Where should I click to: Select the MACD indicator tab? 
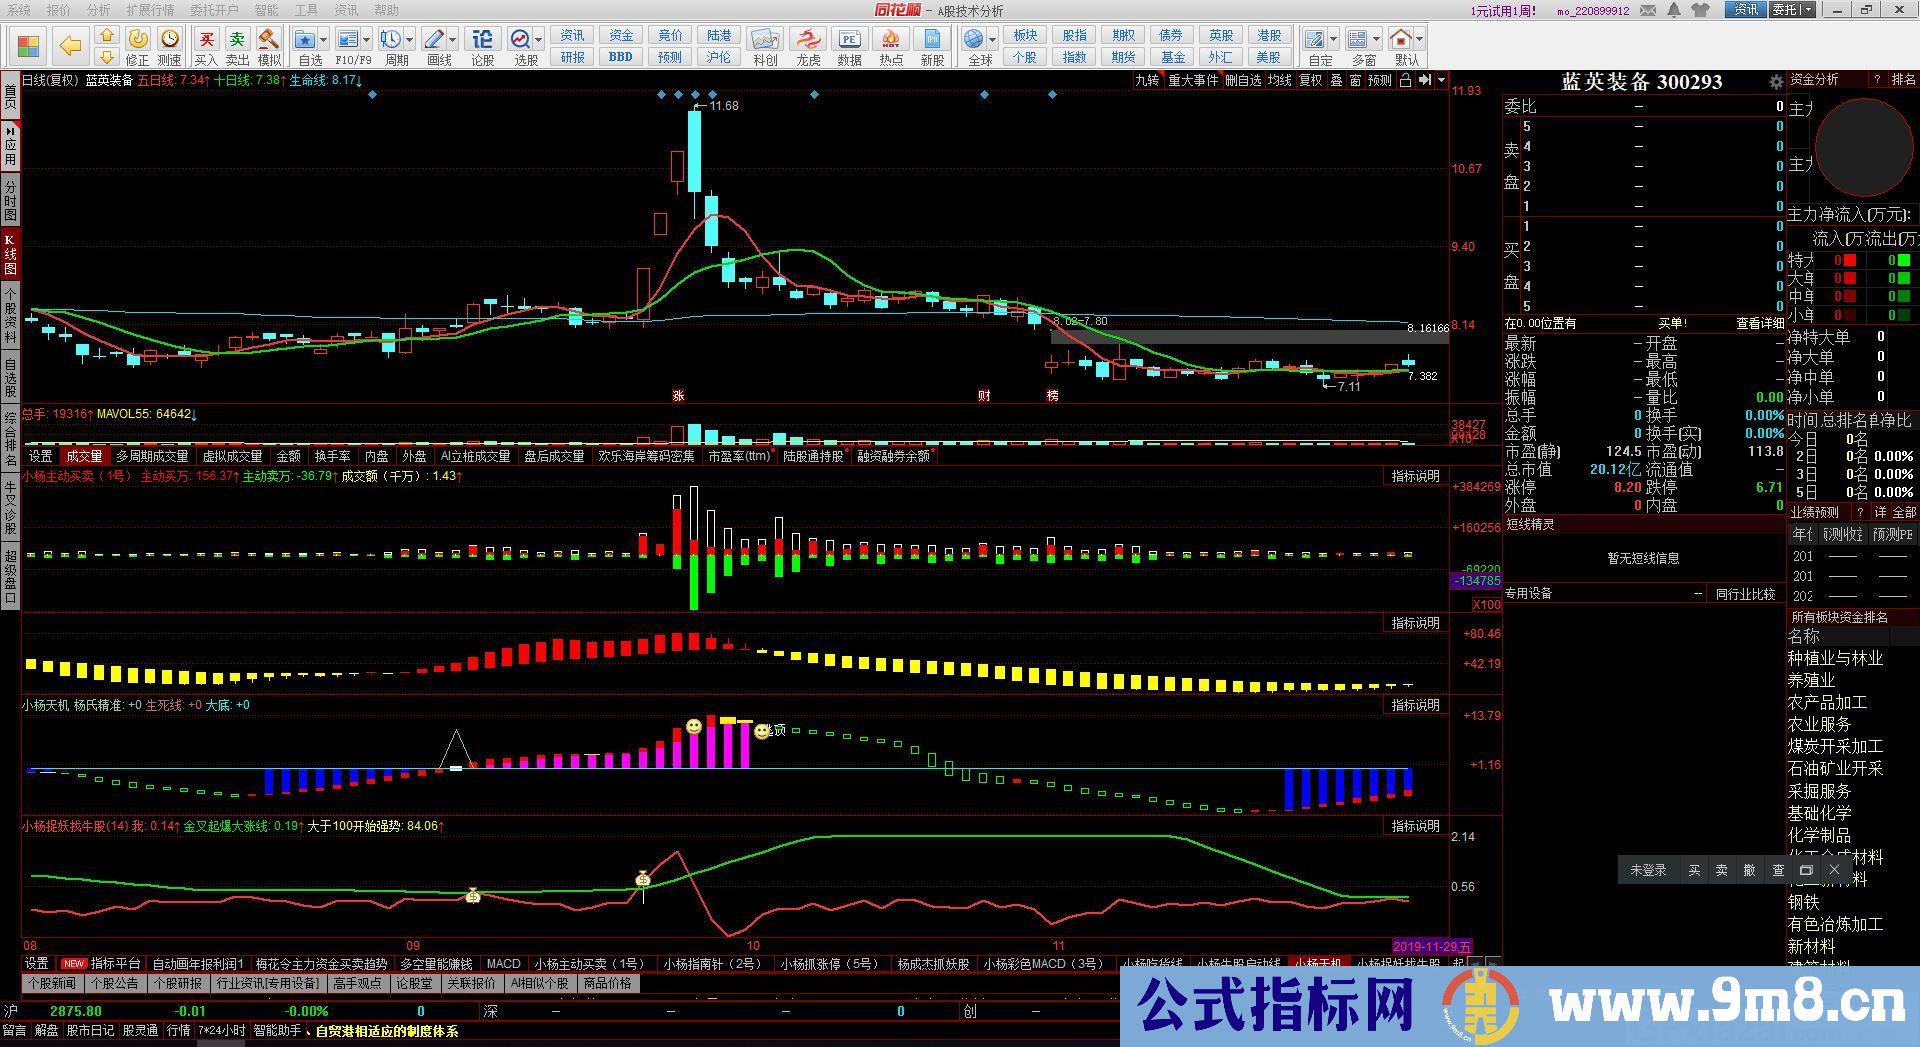tap(503, 964)
